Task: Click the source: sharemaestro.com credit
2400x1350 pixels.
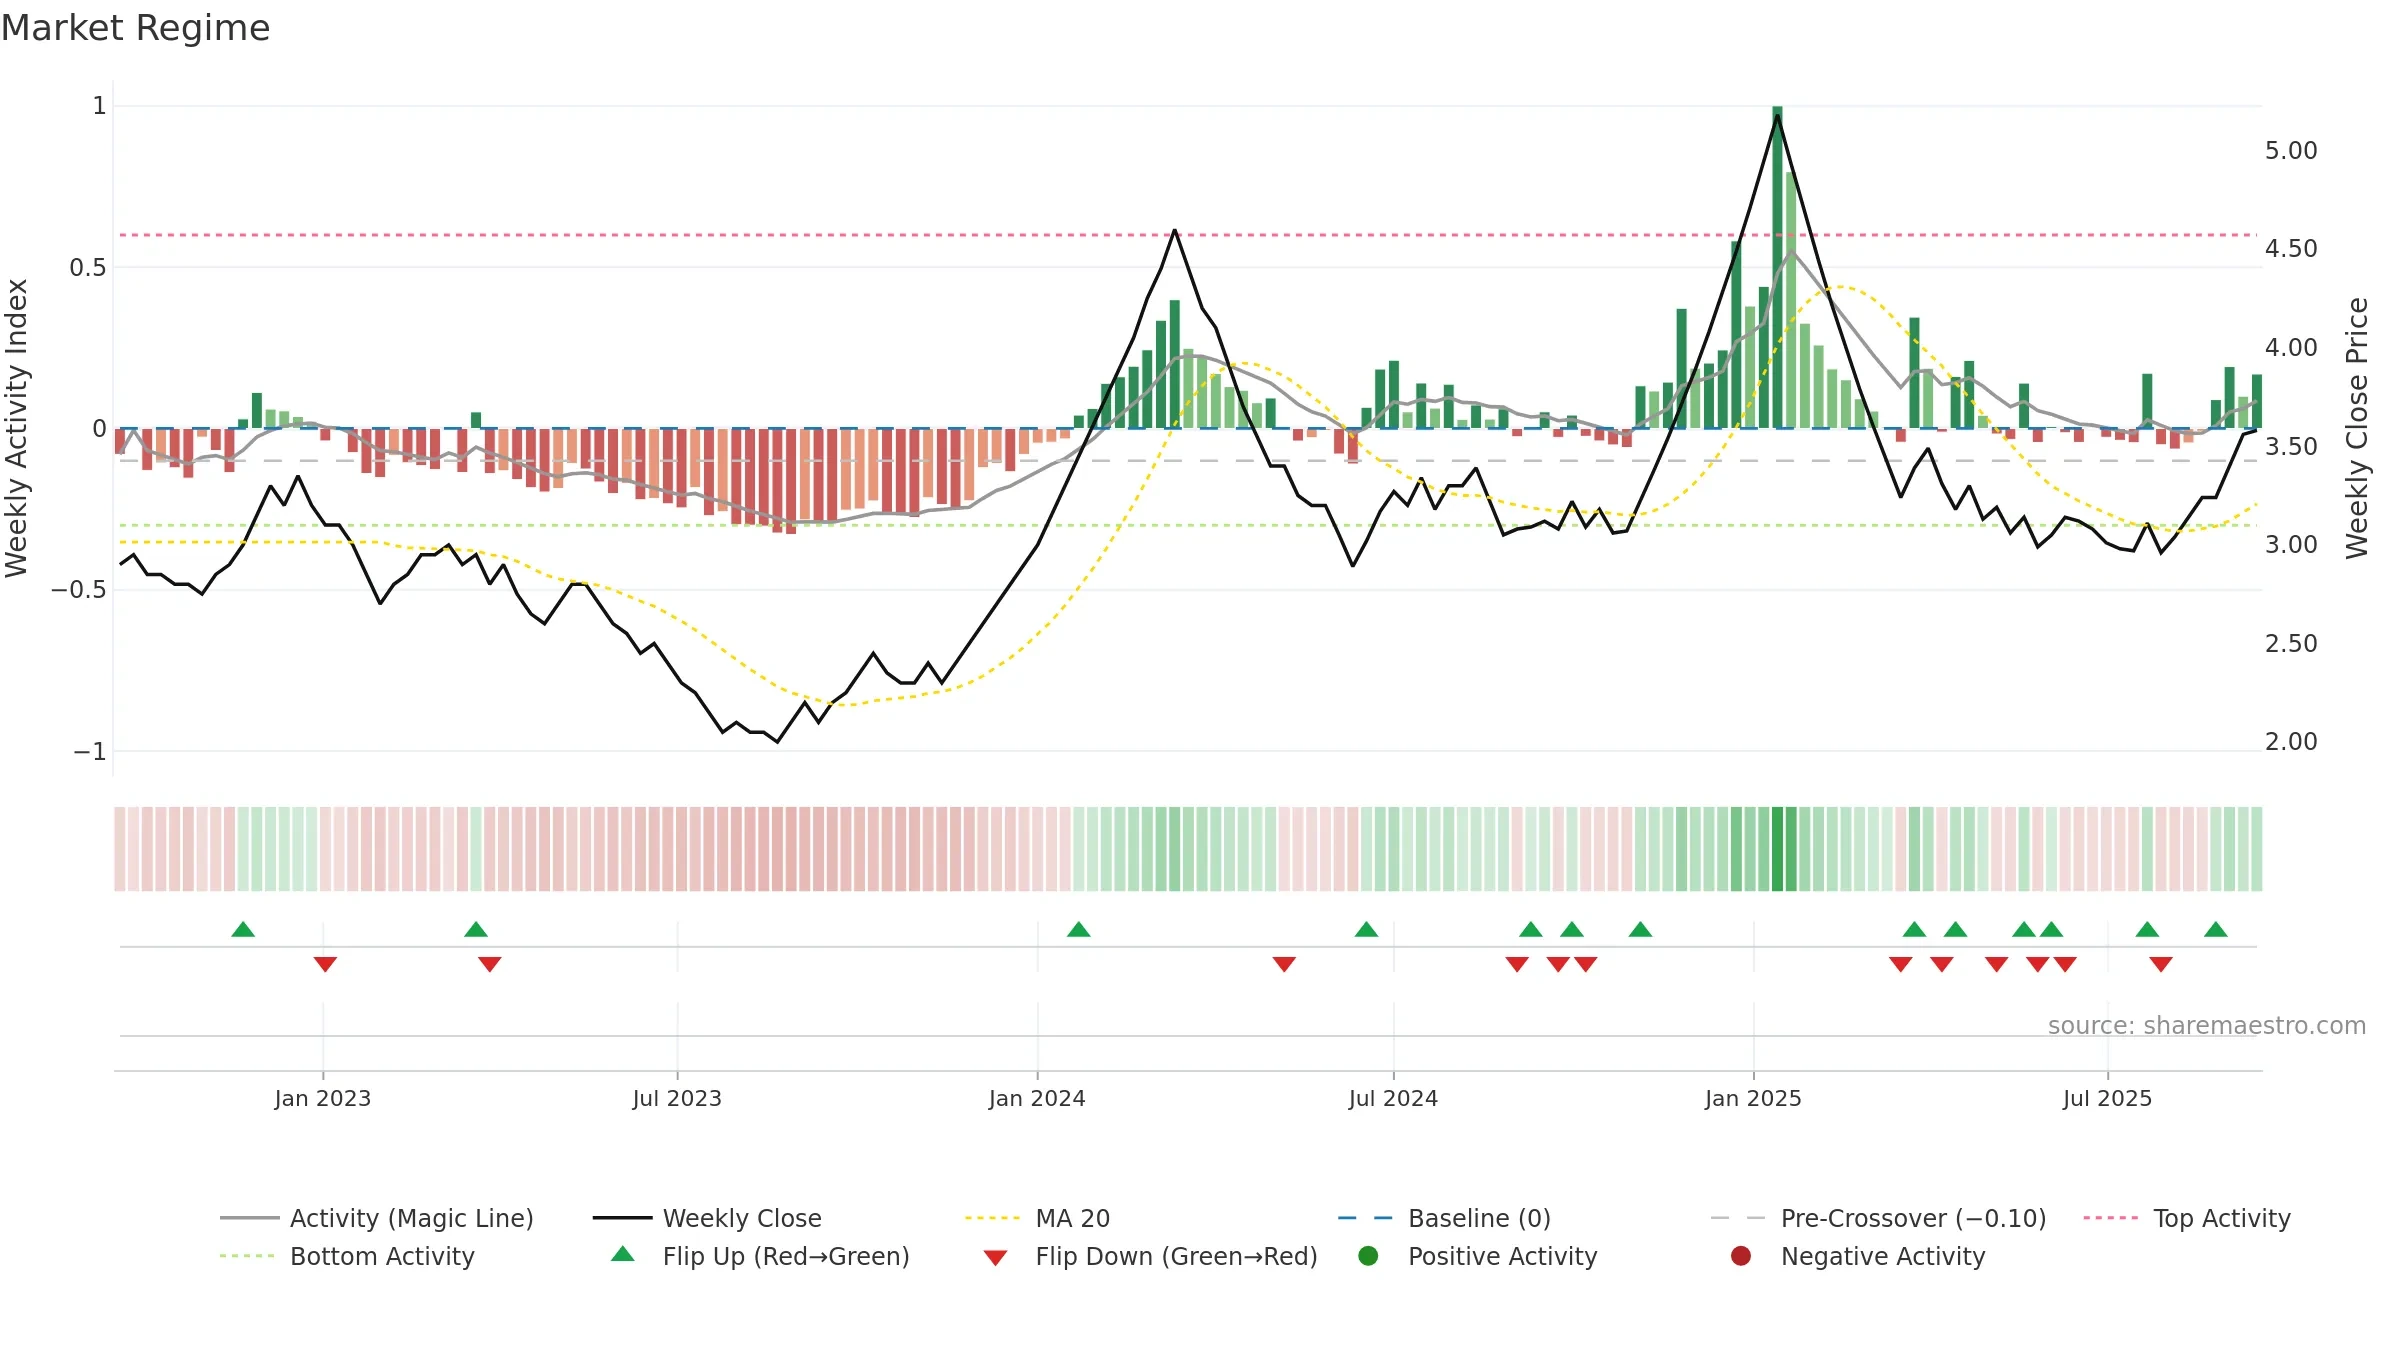Action: [2207, 1026]
